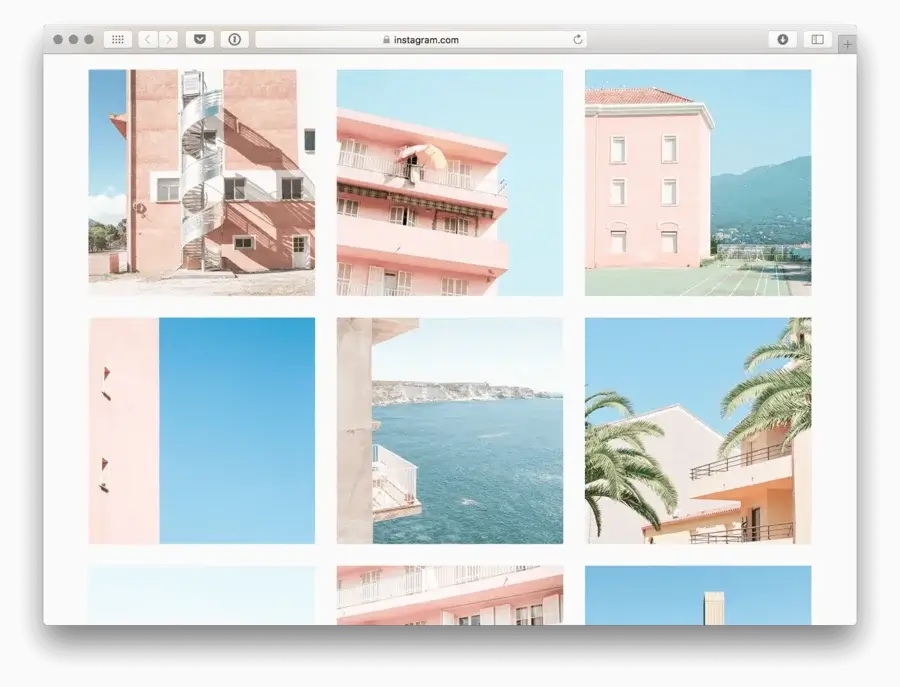Show the Downloads list
Viewport: 900px width, 687px height.
point(782,40)
